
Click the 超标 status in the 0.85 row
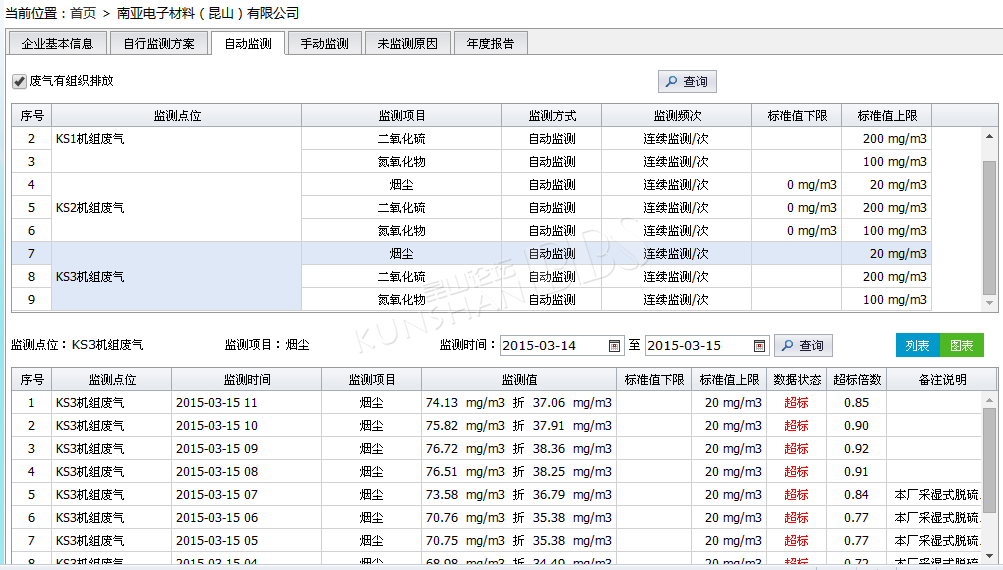coord(796,402)
